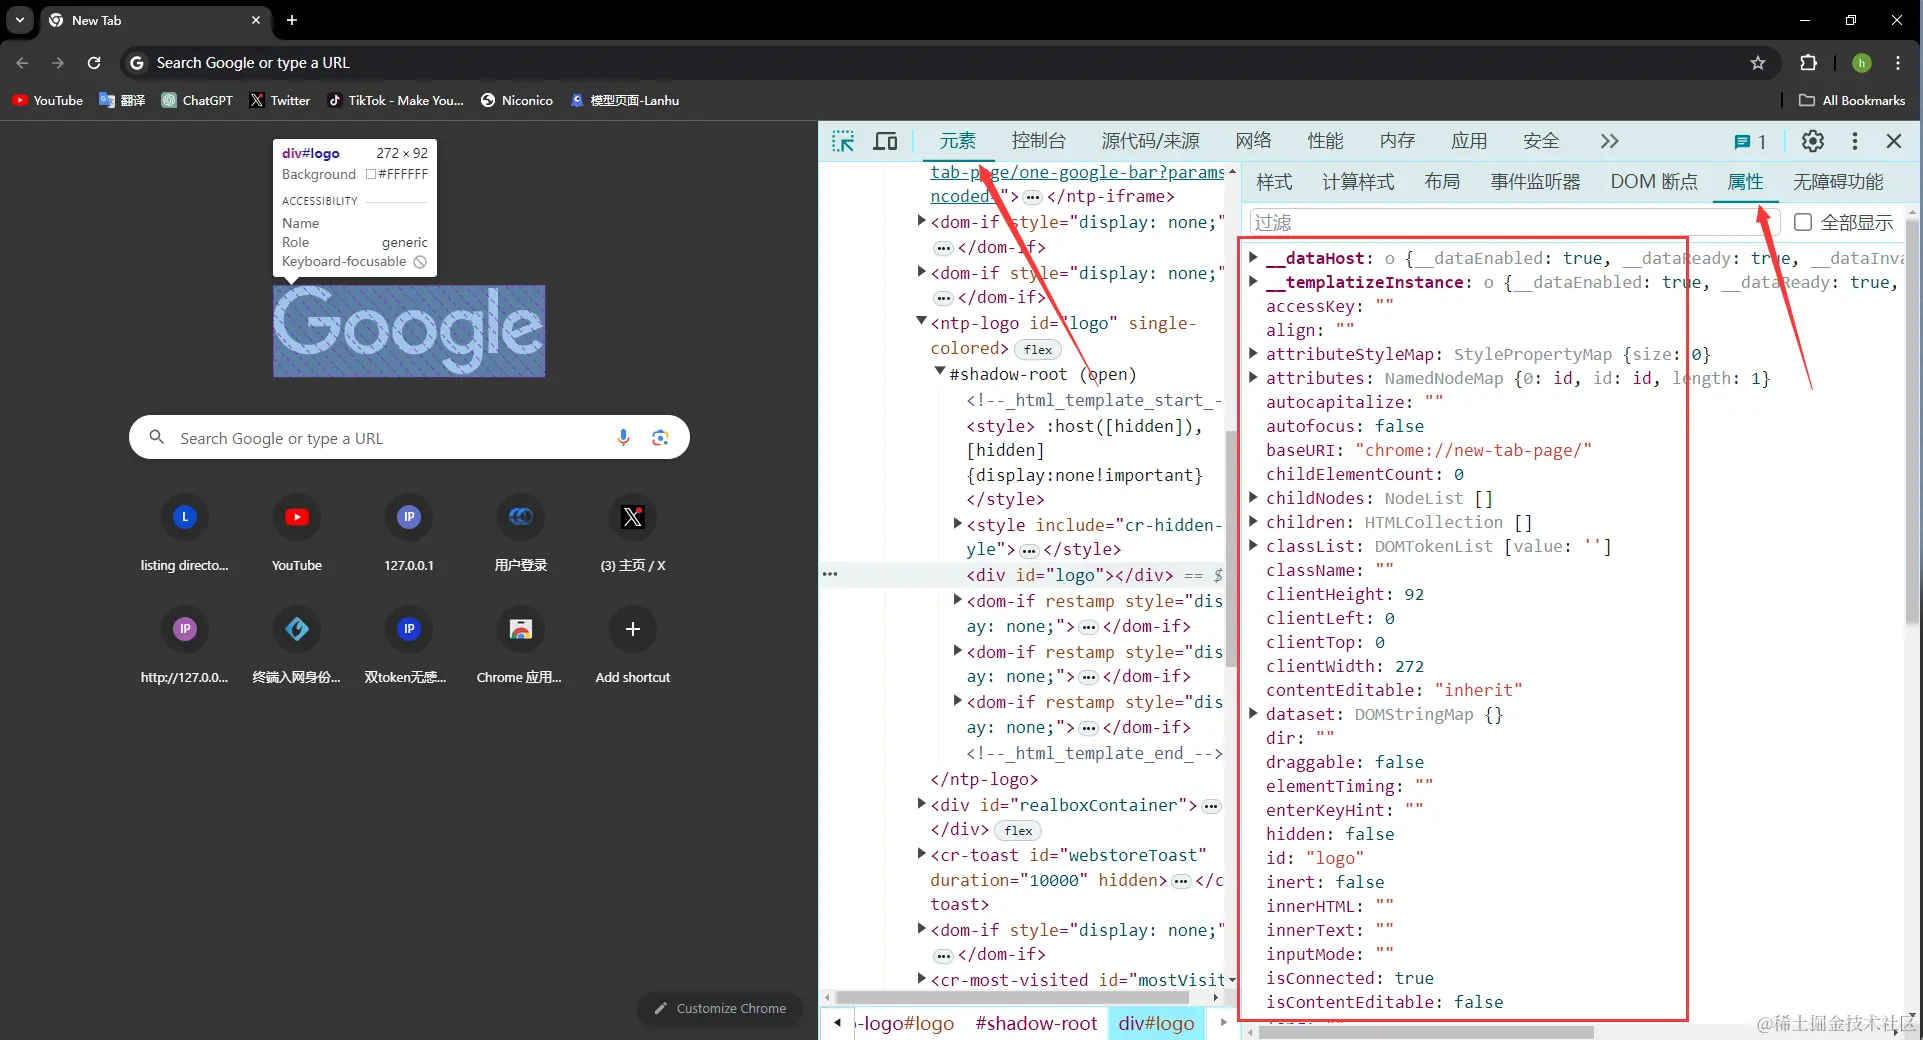This screenshot has width=1923, height=1040.
Task: Switch to the 内存 (Memory) tab
Action: coord(1398,141)
